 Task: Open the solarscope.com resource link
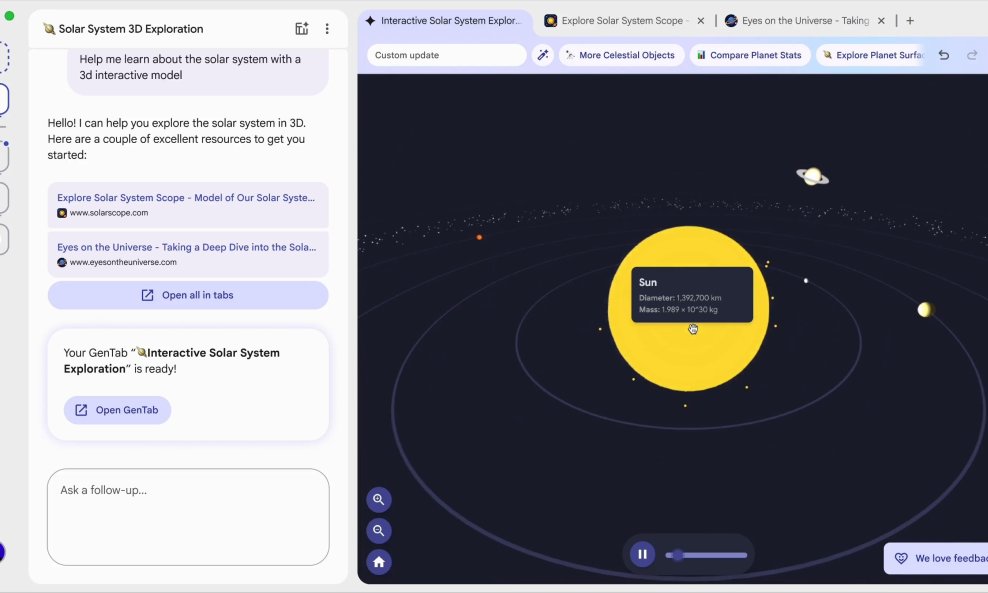[x=187, y=204]
